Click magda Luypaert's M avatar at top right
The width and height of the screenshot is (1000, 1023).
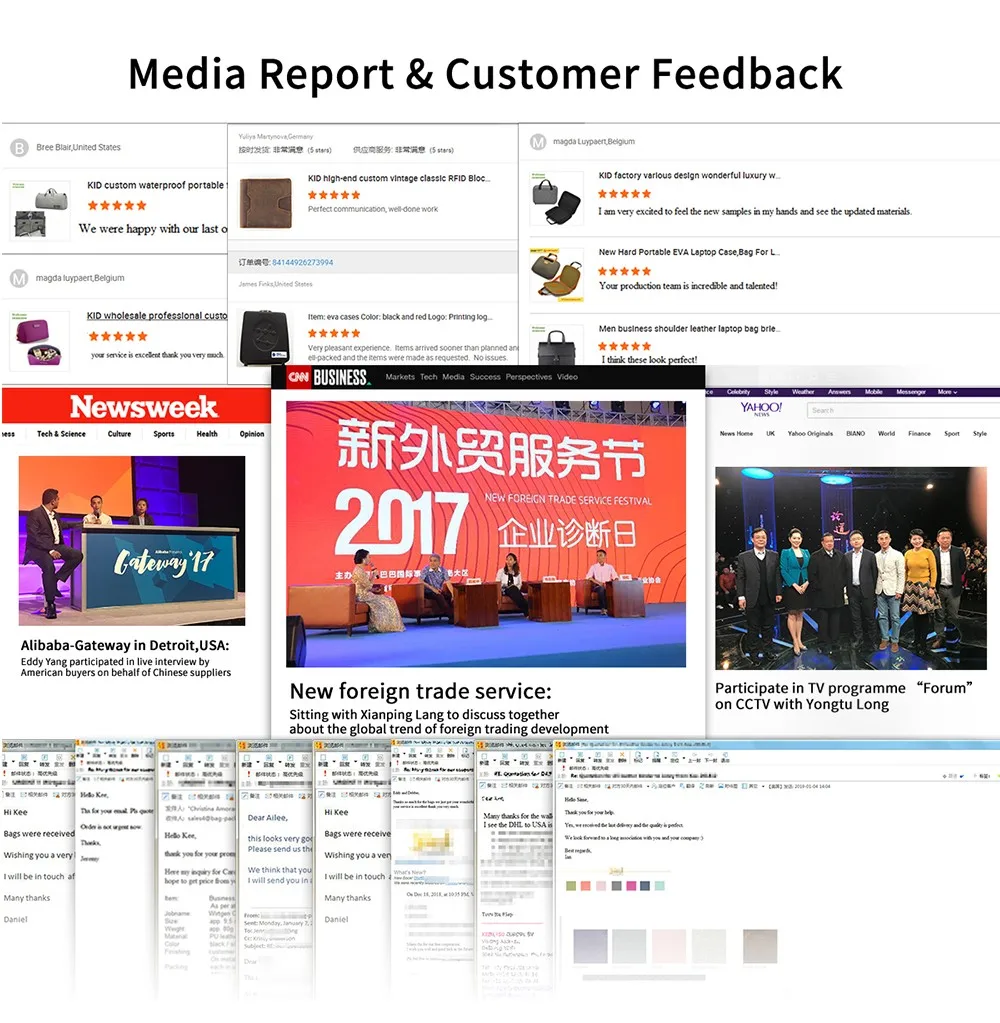pyautogui.click(x=538, y=142)
